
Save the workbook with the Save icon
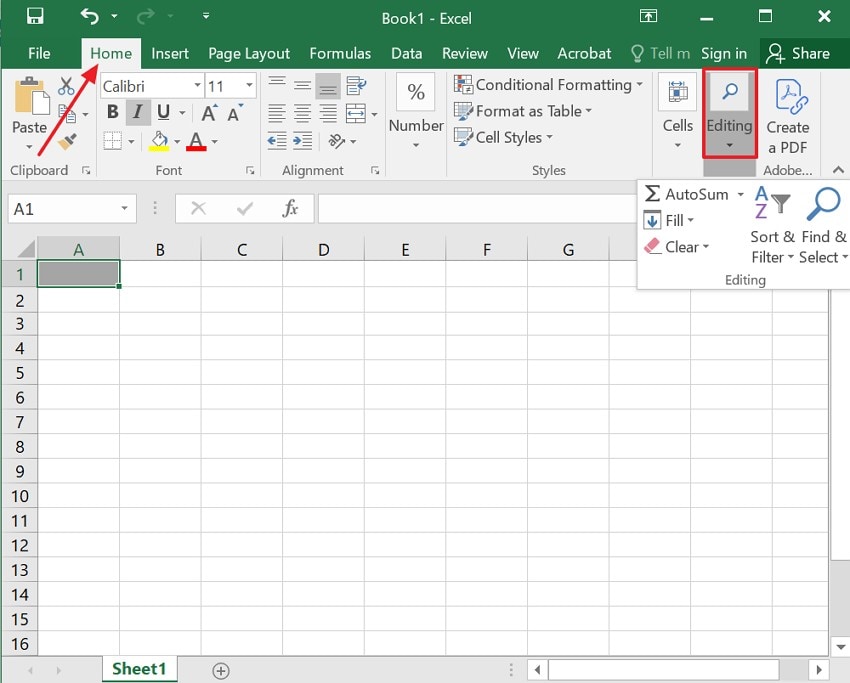click(x=37, y=17)
